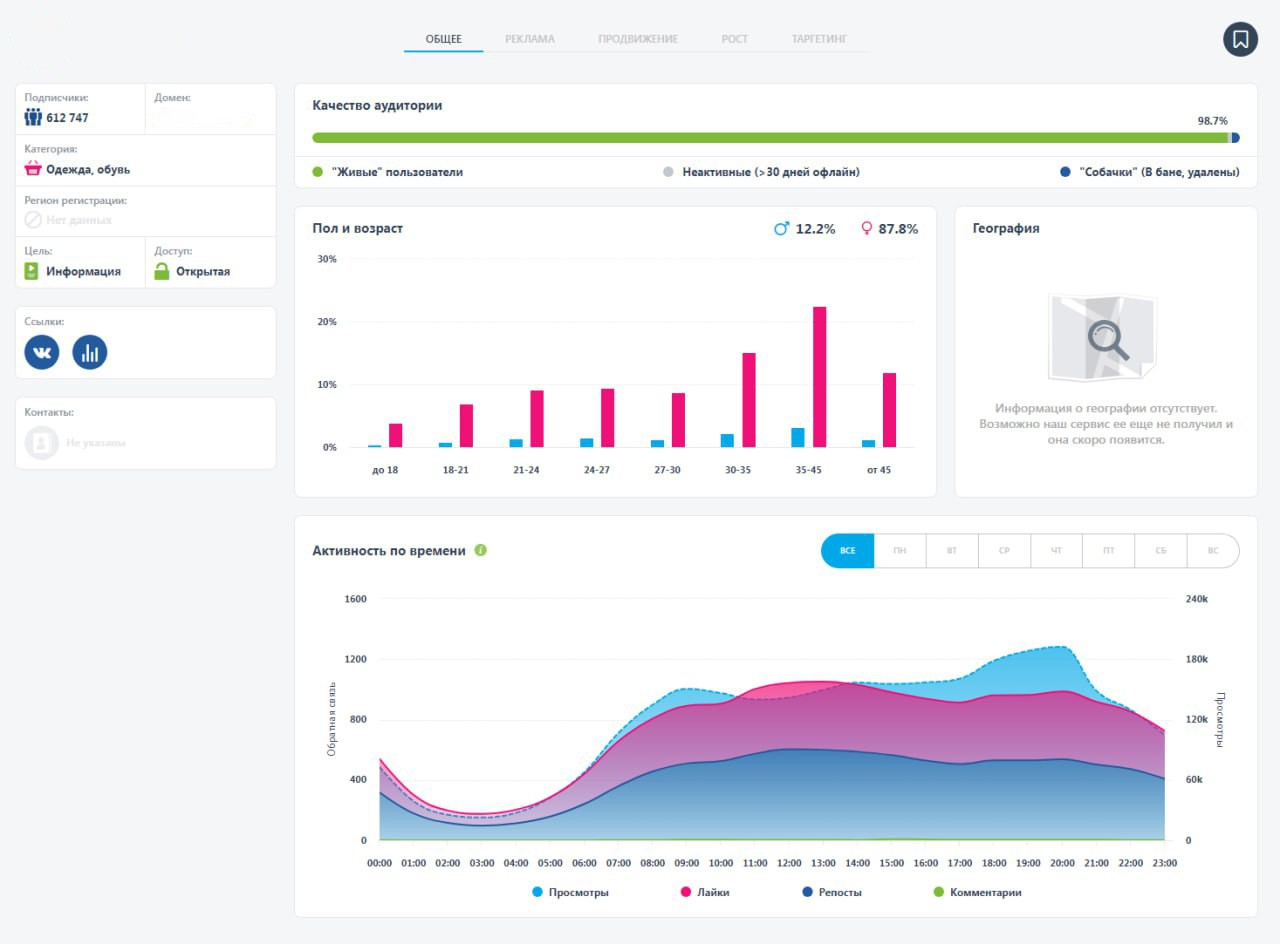Click the до 18 age group label
This screenshot has width=1280, height=944.
[x=385, y=470]
